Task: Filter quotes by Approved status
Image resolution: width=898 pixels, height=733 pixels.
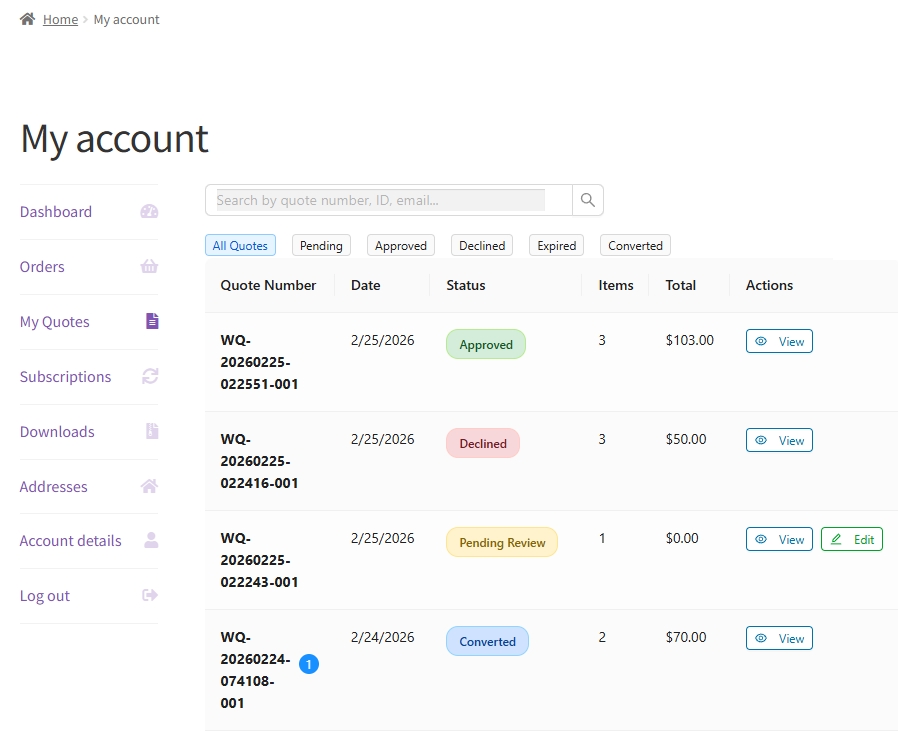Action: [401, 246]
